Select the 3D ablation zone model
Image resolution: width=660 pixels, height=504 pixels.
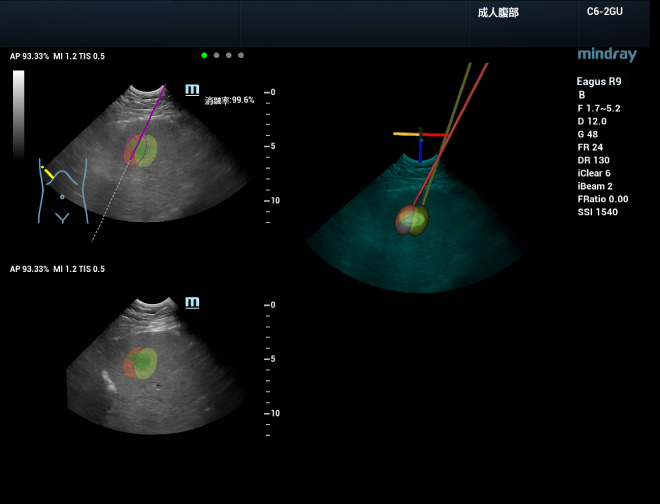[x=411, y=220]
